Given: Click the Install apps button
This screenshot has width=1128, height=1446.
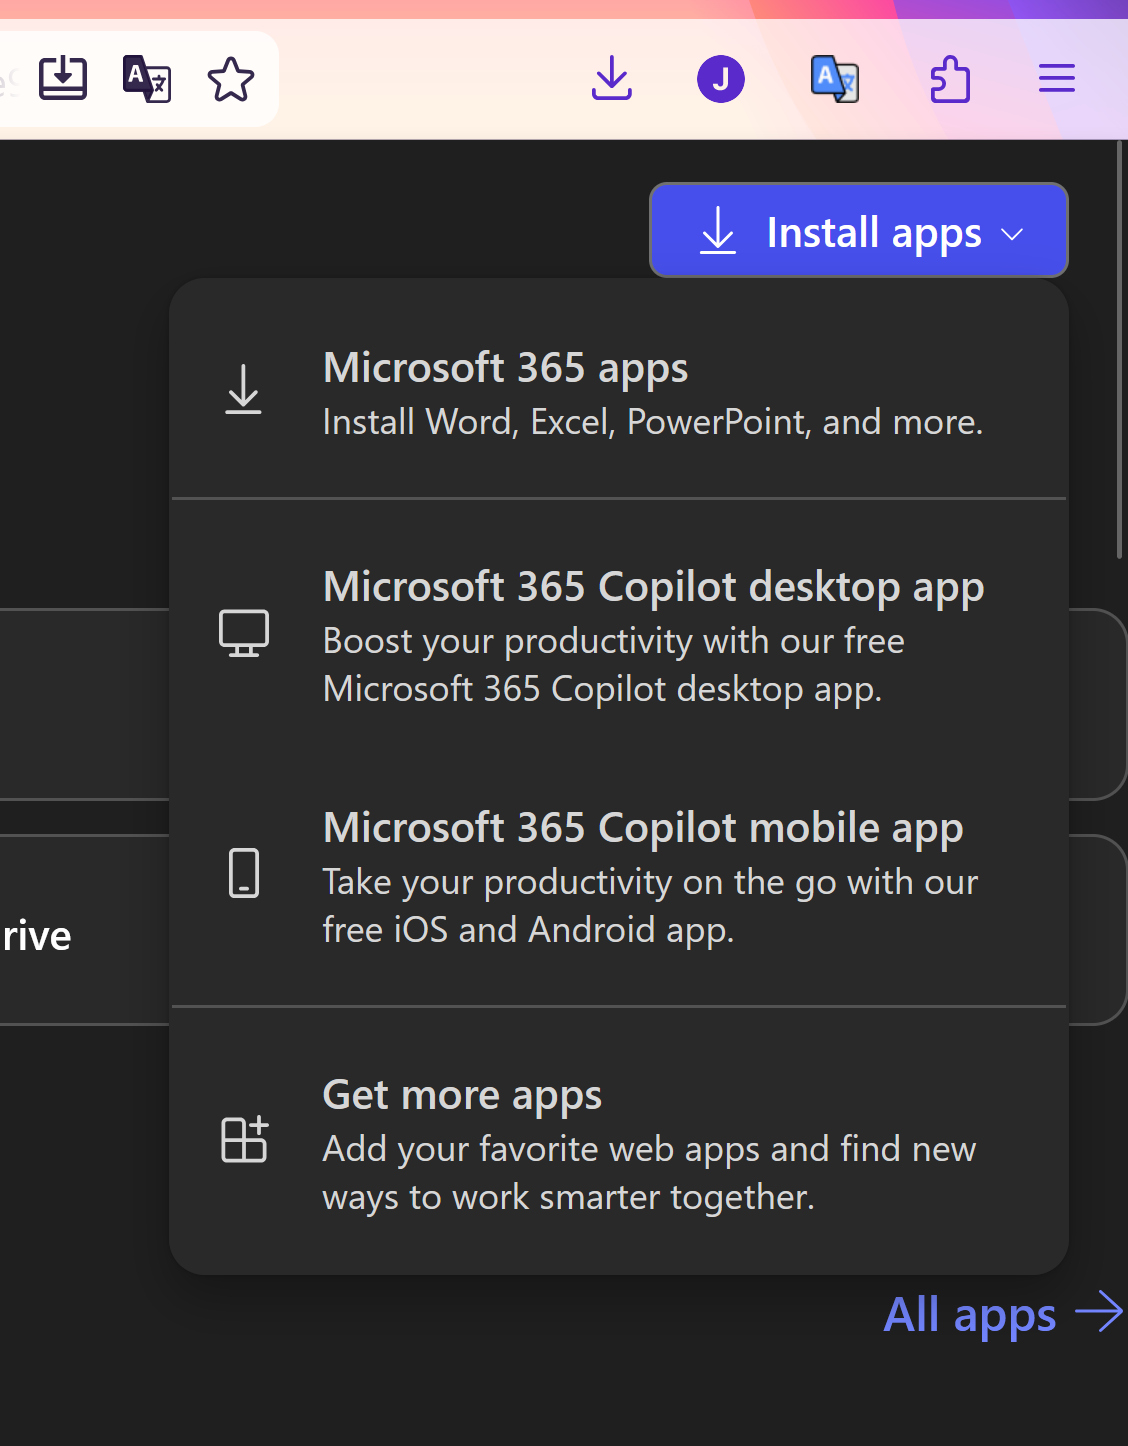Looking at the screenshot, I should [x=858, y=231].
